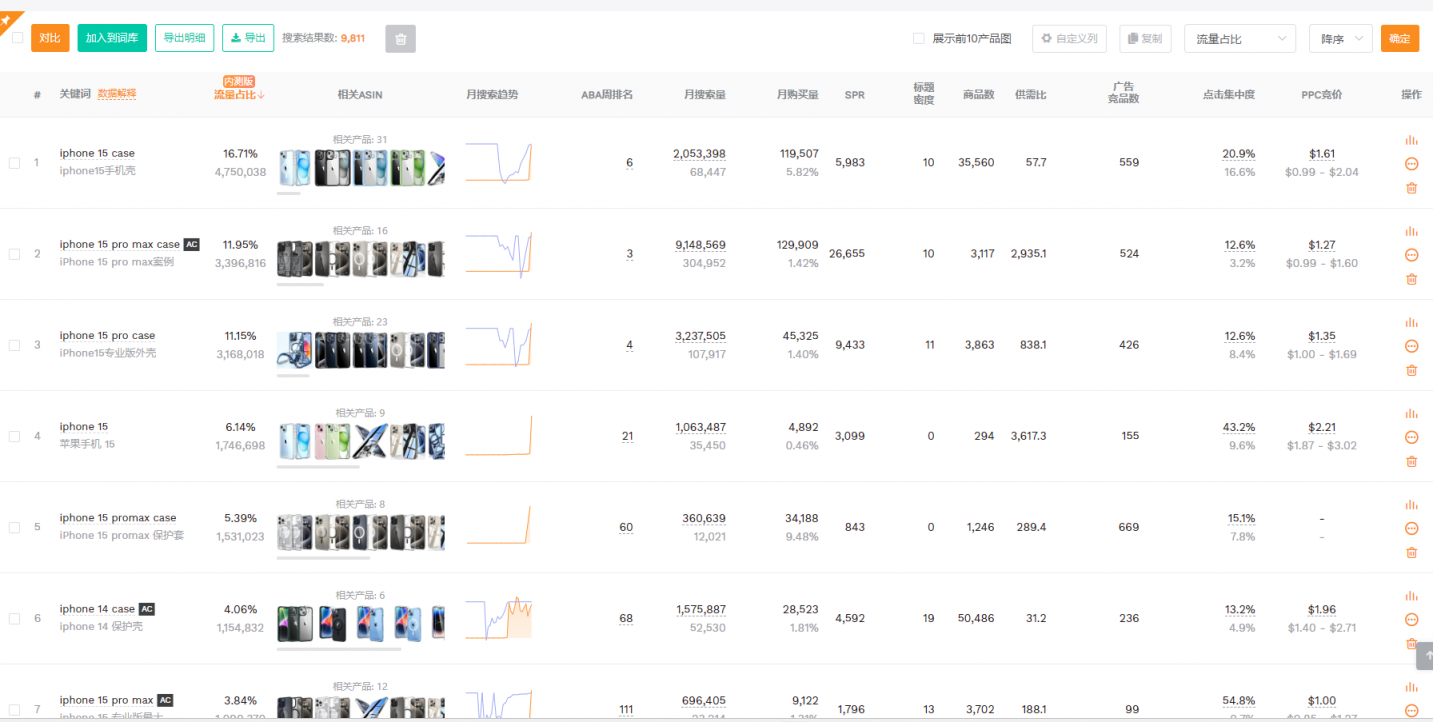Click the keyword text iphone 15 promax case

(118, 518)
